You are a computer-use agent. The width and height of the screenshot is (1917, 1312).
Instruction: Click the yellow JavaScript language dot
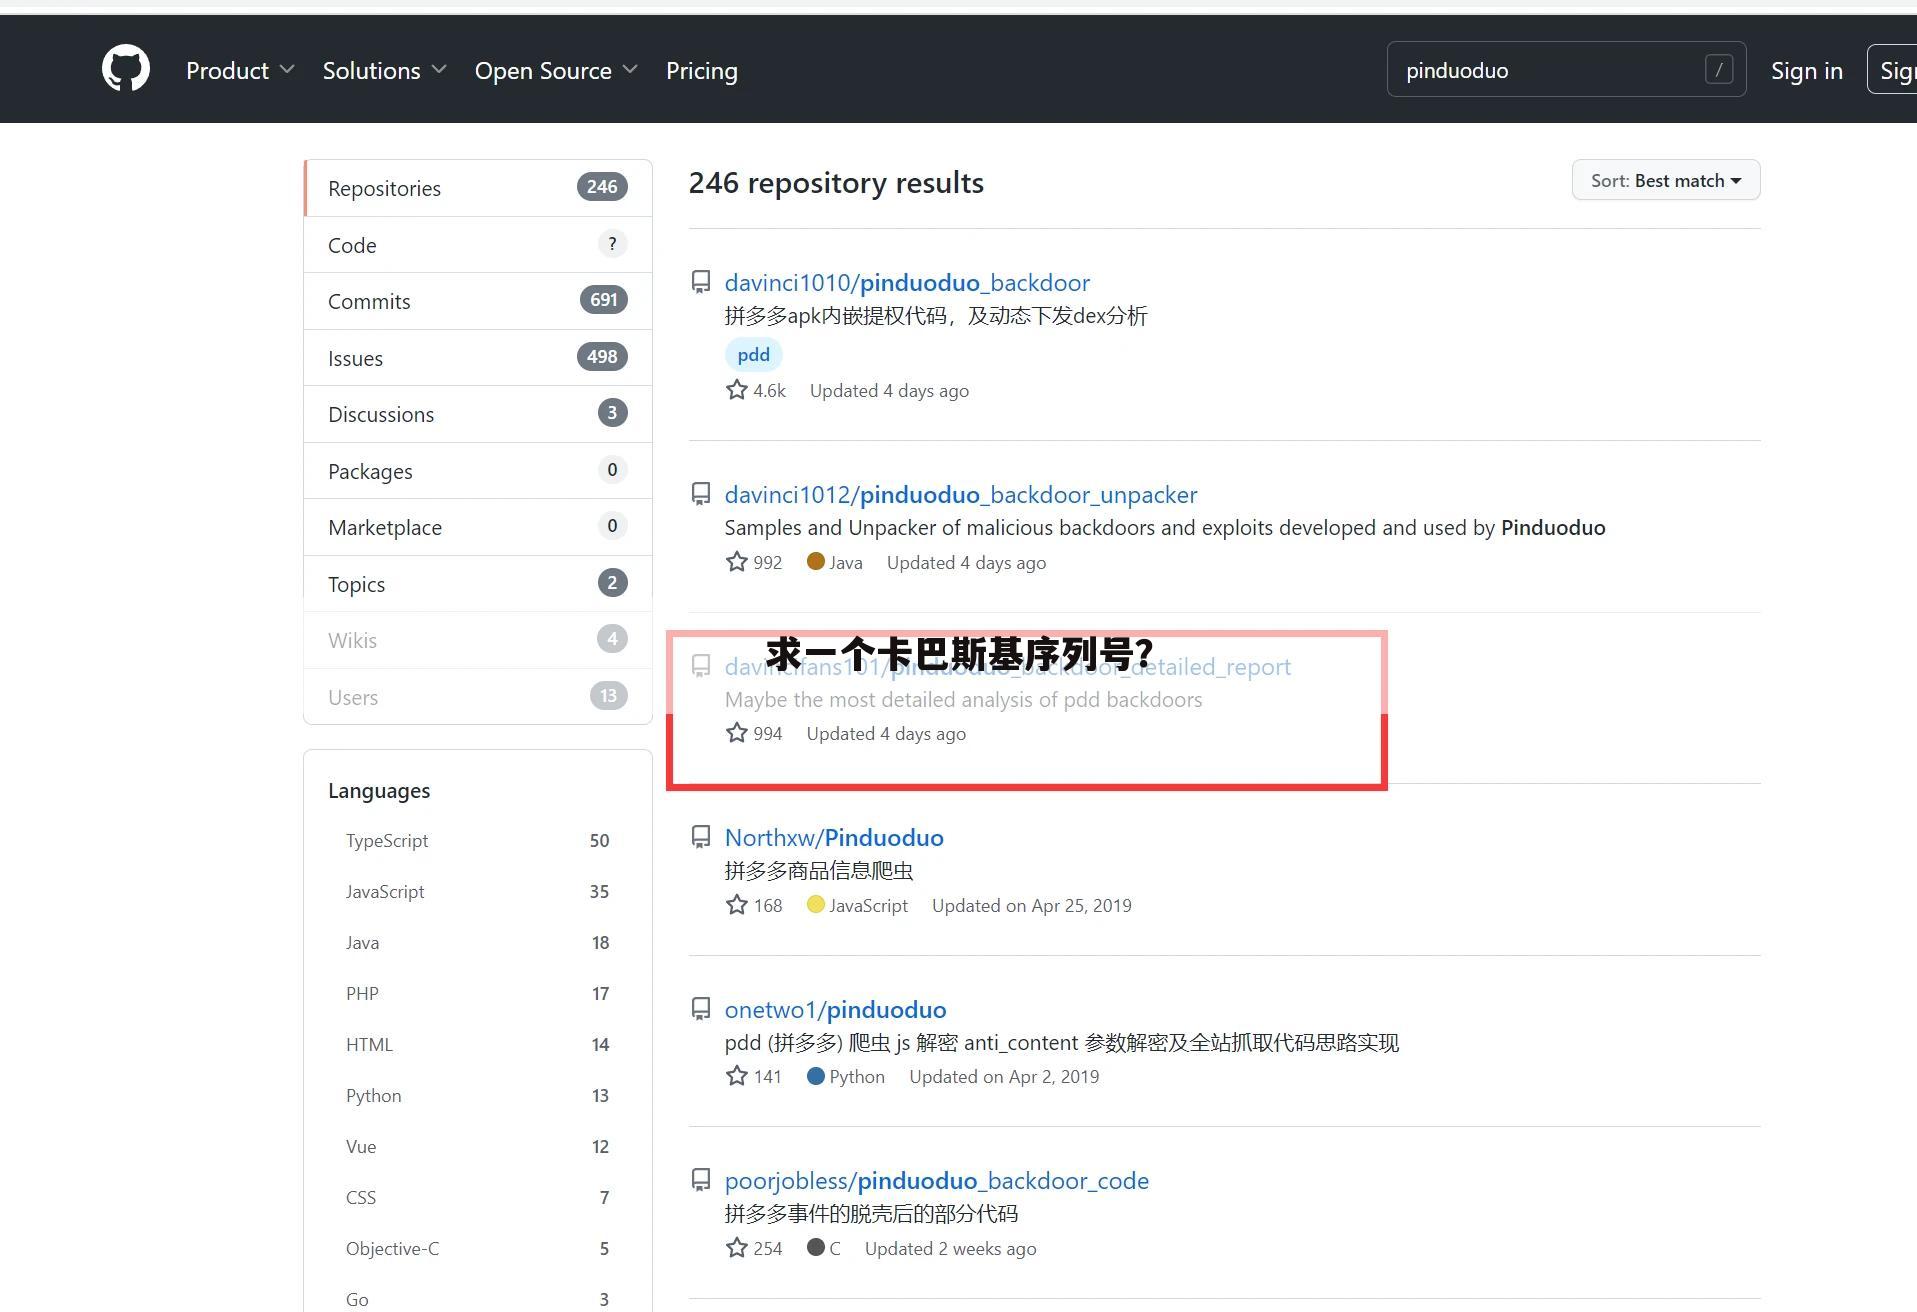(816, 904)
